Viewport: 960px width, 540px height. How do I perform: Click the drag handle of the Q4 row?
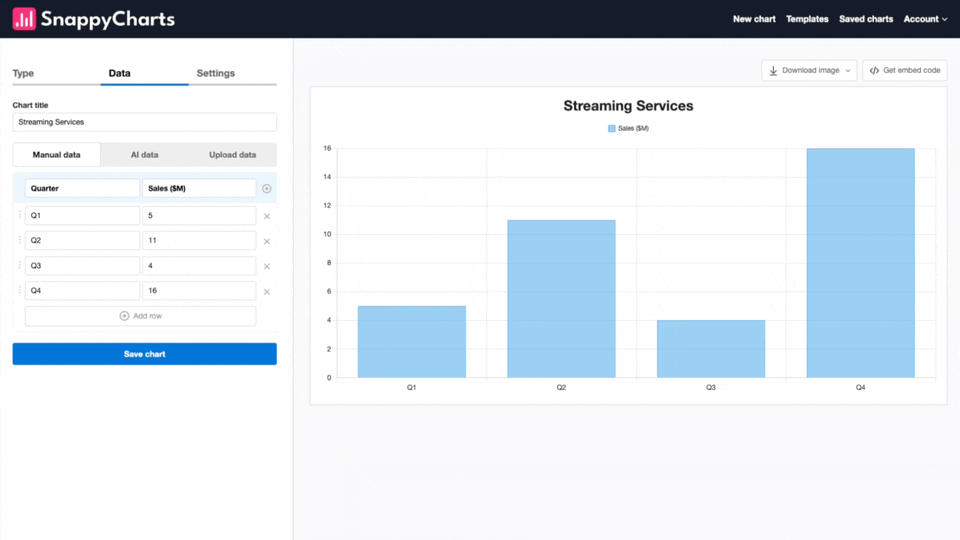19,290
